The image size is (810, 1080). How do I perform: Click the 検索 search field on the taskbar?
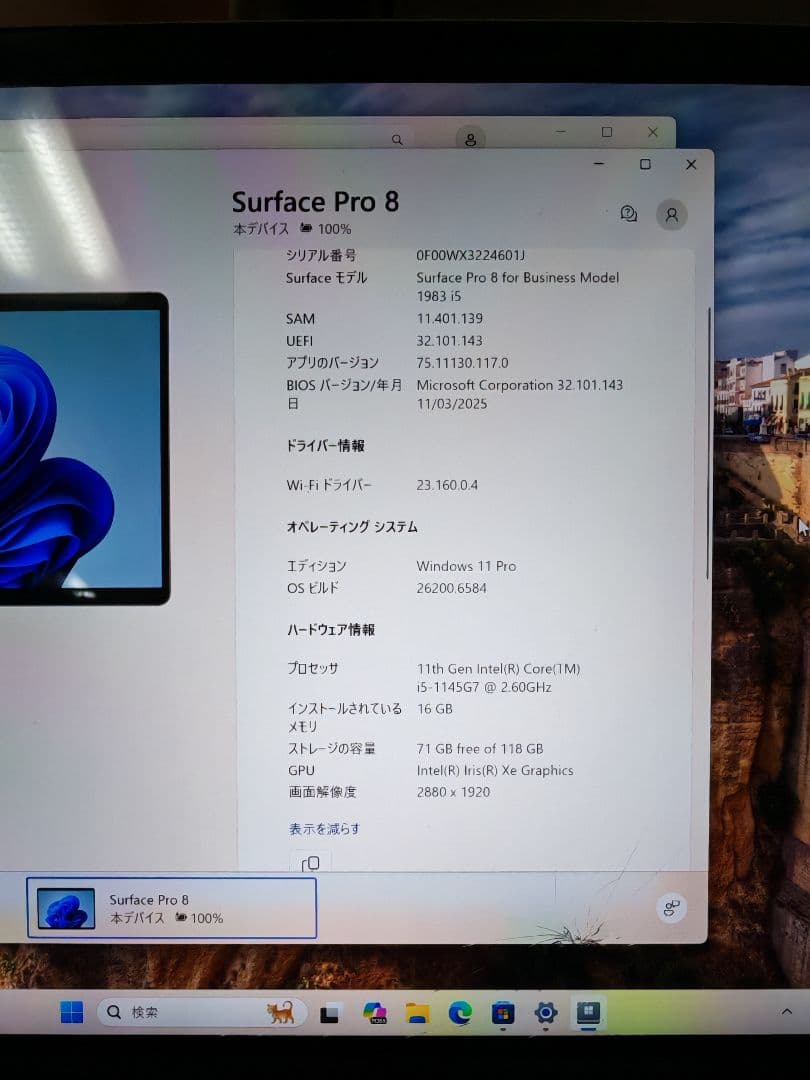point(180,1012)
